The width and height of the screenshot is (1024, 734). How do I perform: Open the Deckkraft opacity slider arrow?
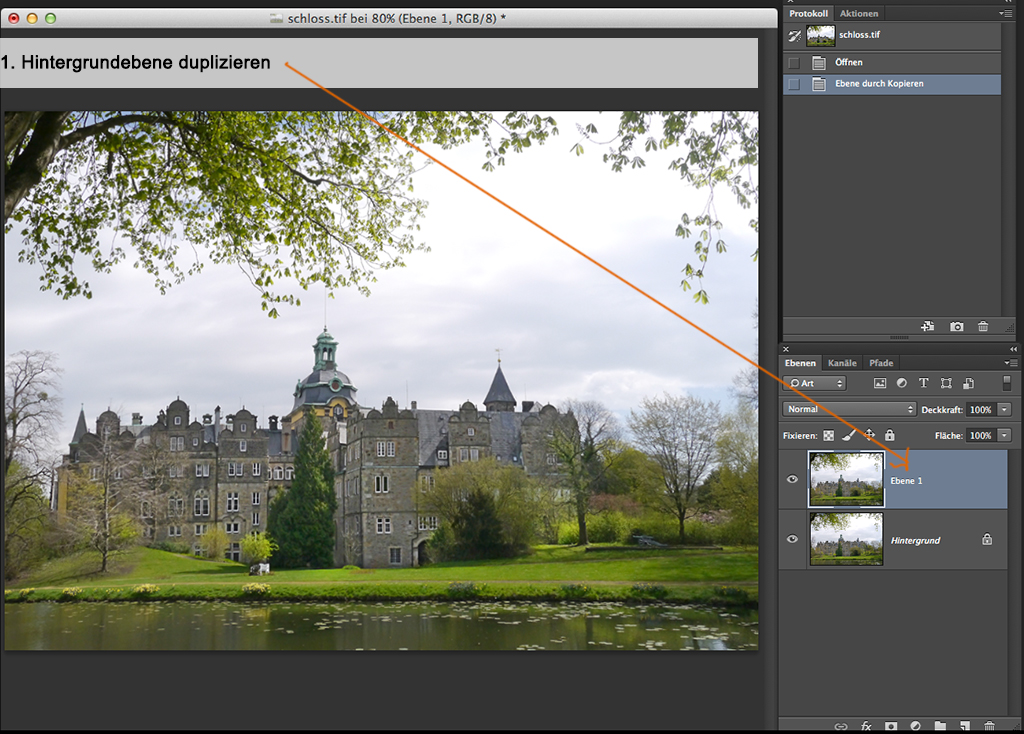click(x=1004, y=409)
